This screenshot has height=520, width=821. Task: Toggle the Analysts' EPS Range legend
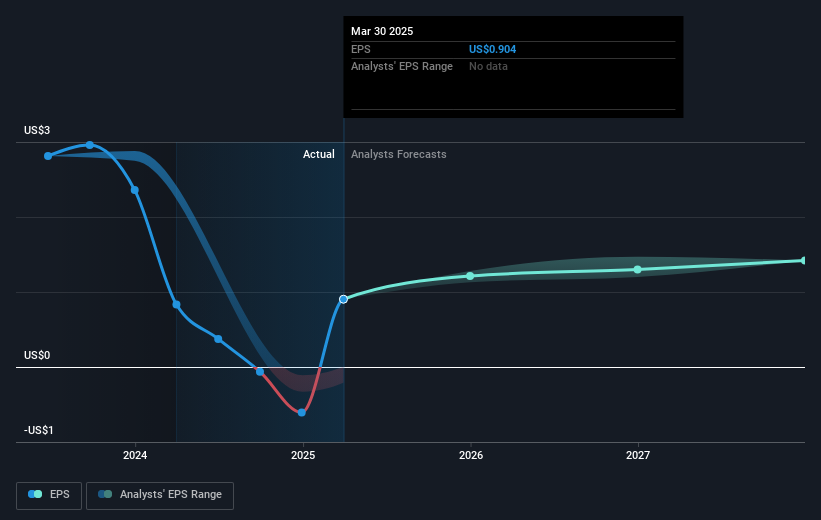tap(160, 495)
